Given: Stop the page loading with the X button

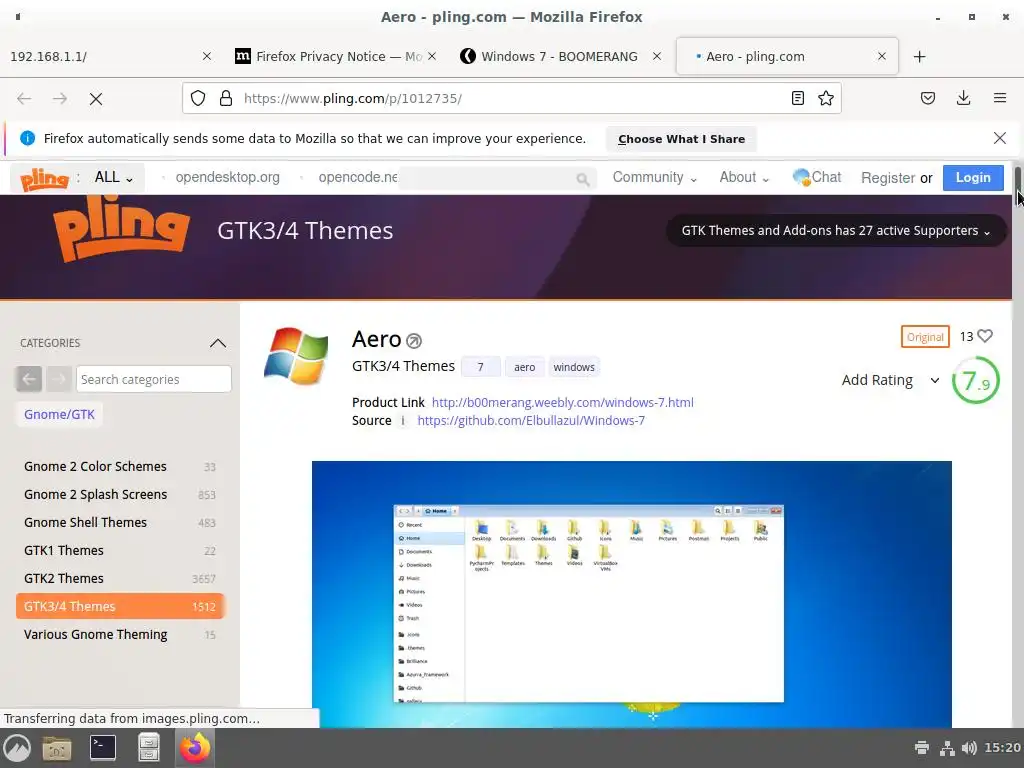Looking at the screenshot, I should (96, 99).
